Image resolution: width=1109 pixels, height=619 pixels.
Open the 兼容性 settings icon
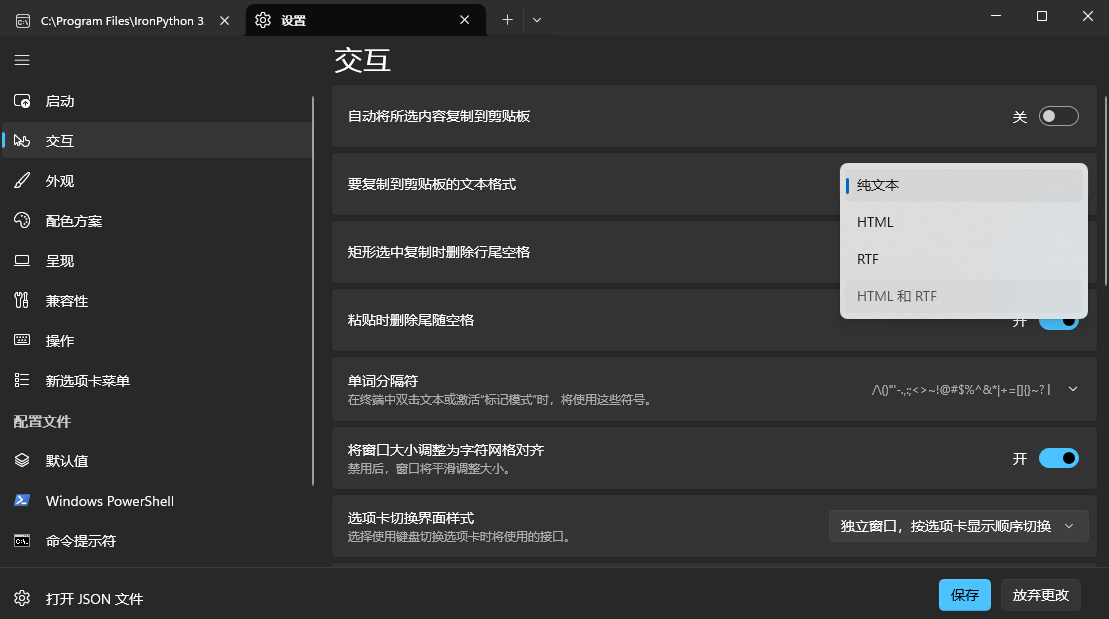22,301
